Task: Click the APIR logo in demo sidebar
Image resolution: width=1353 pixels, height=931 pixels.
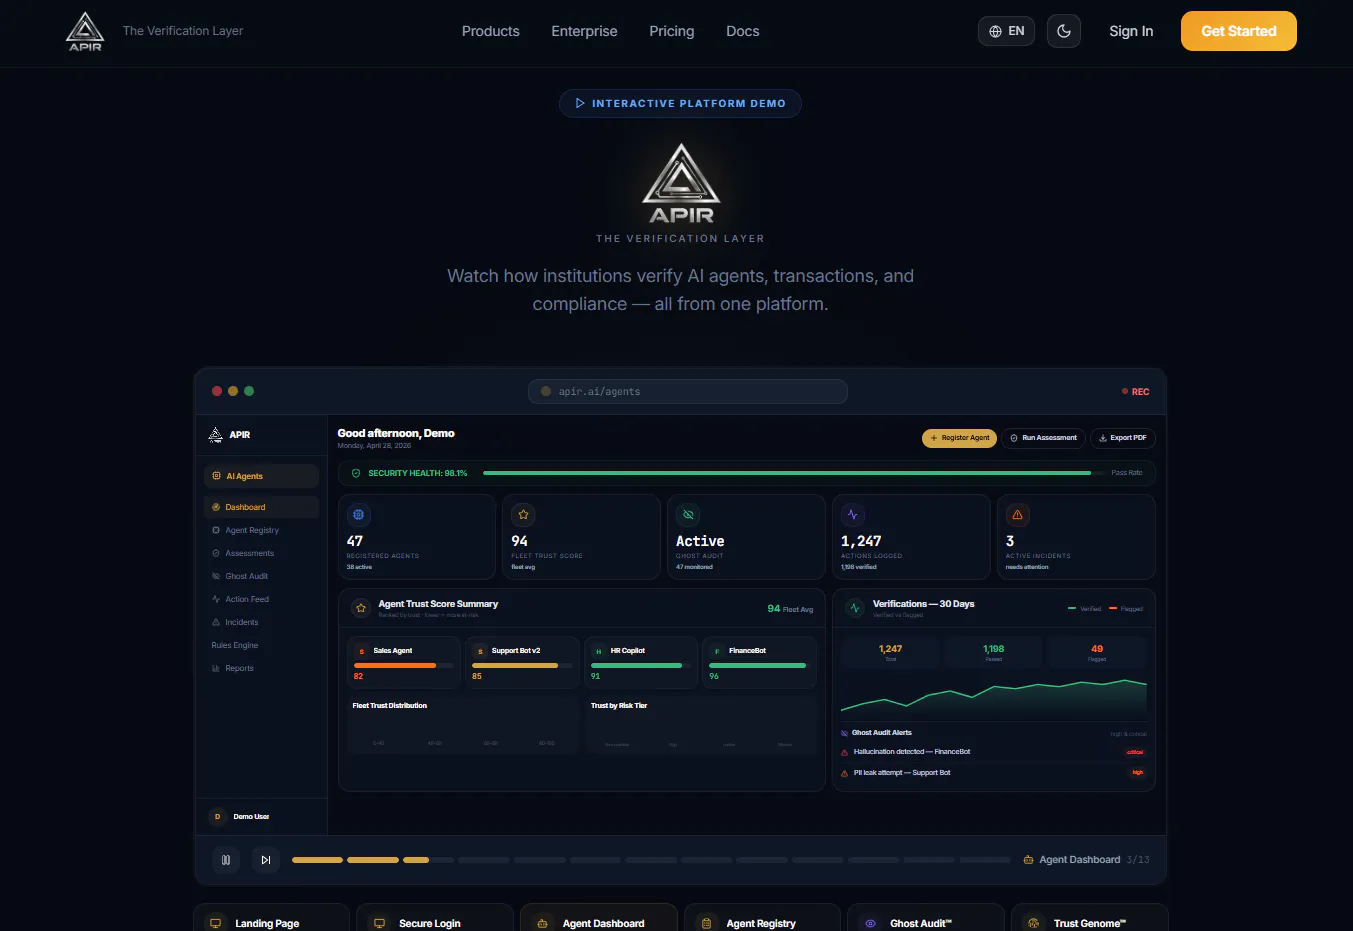Action: pos(228,435)
